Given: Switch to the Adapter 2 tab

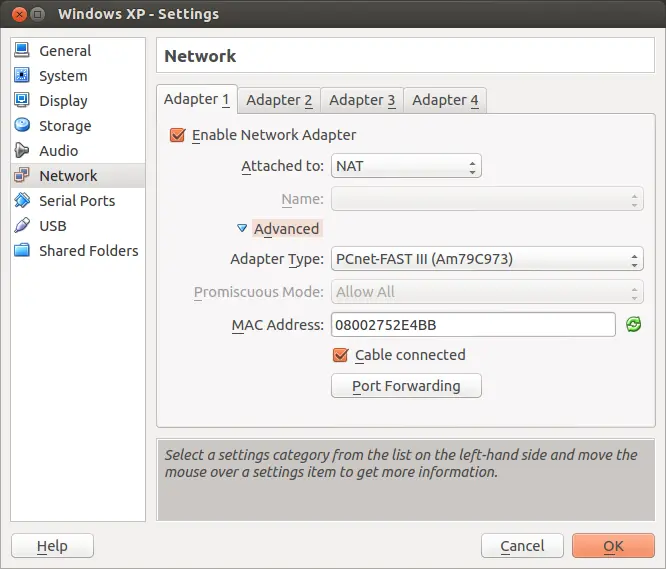Looking at the screenshot, I should tap(279, 100).
